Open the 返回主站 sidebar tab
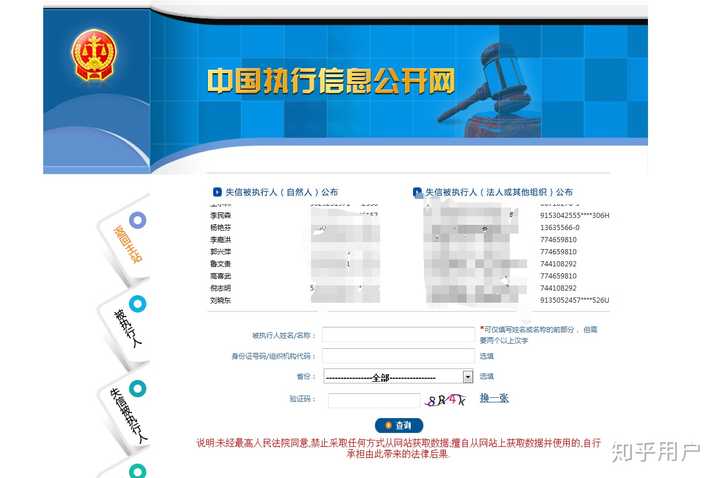 coord(127,244)
